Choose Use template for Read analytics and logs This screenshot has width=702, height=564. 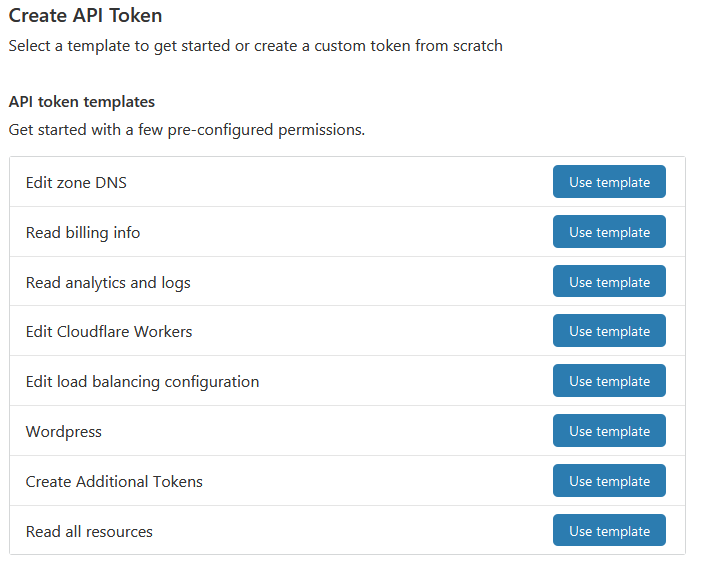(609, 282)
